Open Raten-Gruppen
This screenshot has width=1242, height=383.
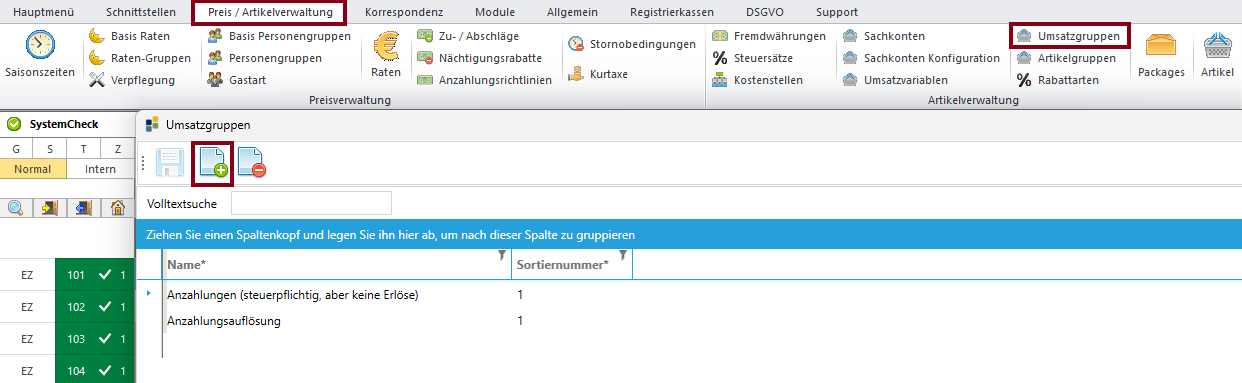coord(140,58)
